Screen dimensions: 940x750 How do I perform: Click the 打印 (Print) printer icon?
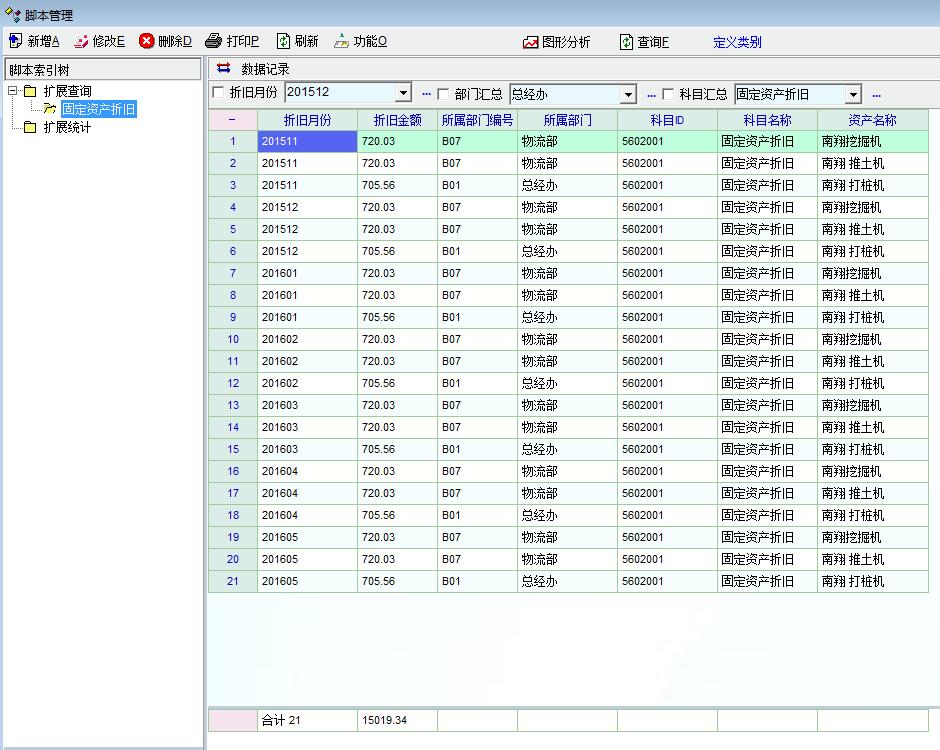[x=213, y=41]
